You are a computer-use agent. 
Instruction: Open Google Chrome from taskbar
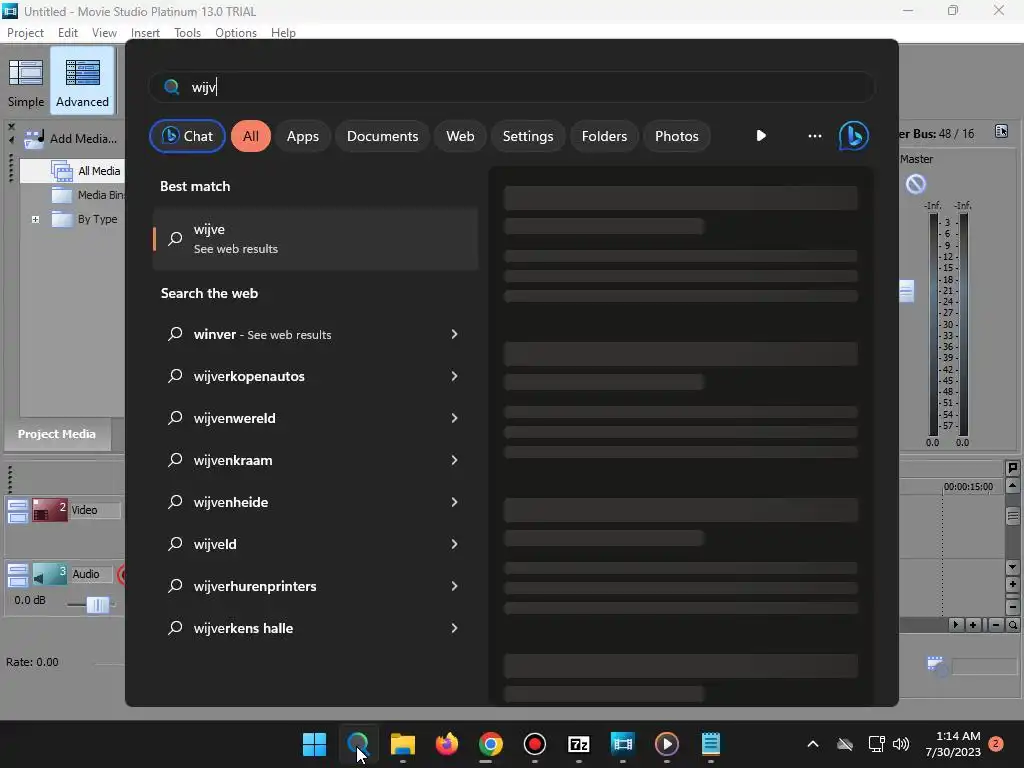[490, 744]
